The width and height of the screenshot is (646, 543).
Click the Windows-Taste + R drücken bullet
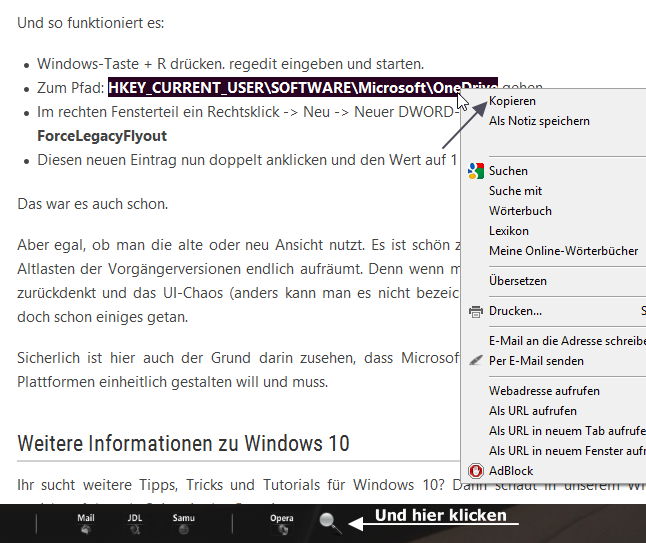tap(230, 64)
